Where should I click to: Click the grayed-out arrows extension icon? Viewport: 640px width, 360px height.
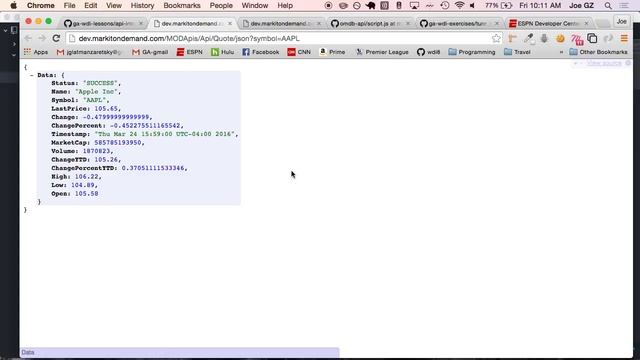point(608,38)
